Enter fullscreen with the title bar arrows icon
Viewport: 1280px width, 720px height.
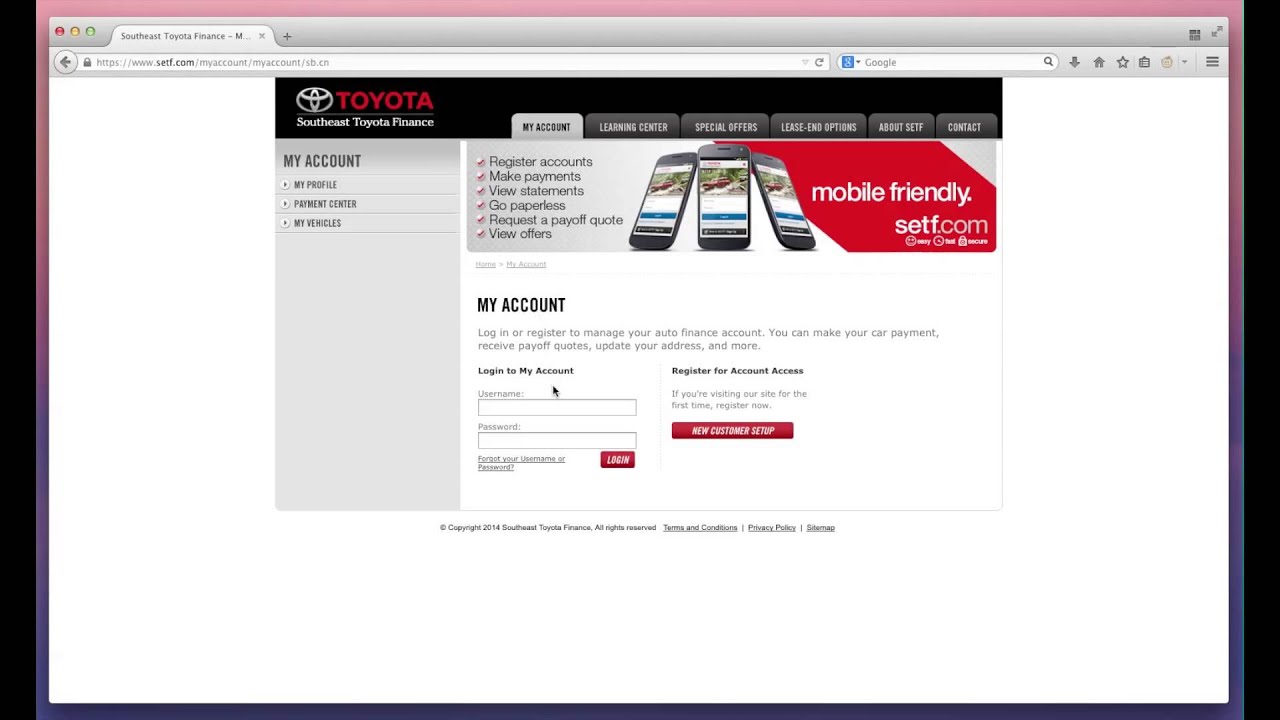tap(1217, 33)
